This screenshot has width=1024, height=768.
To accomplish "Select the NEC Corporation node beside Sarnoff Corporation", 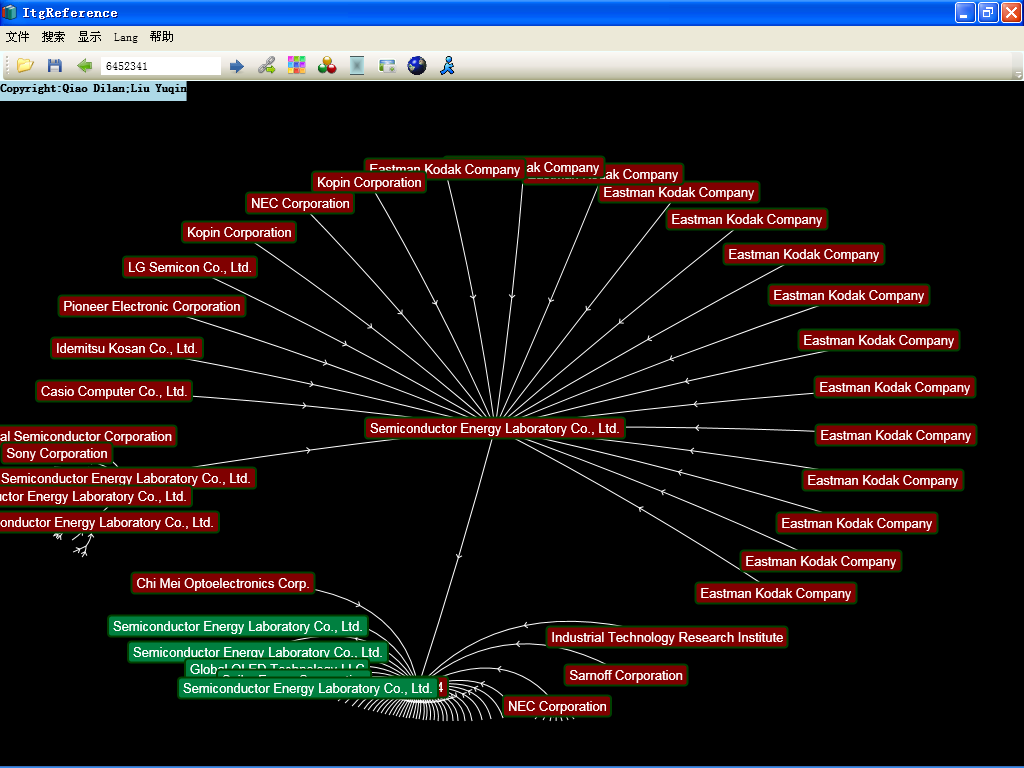I will (557, 706).
